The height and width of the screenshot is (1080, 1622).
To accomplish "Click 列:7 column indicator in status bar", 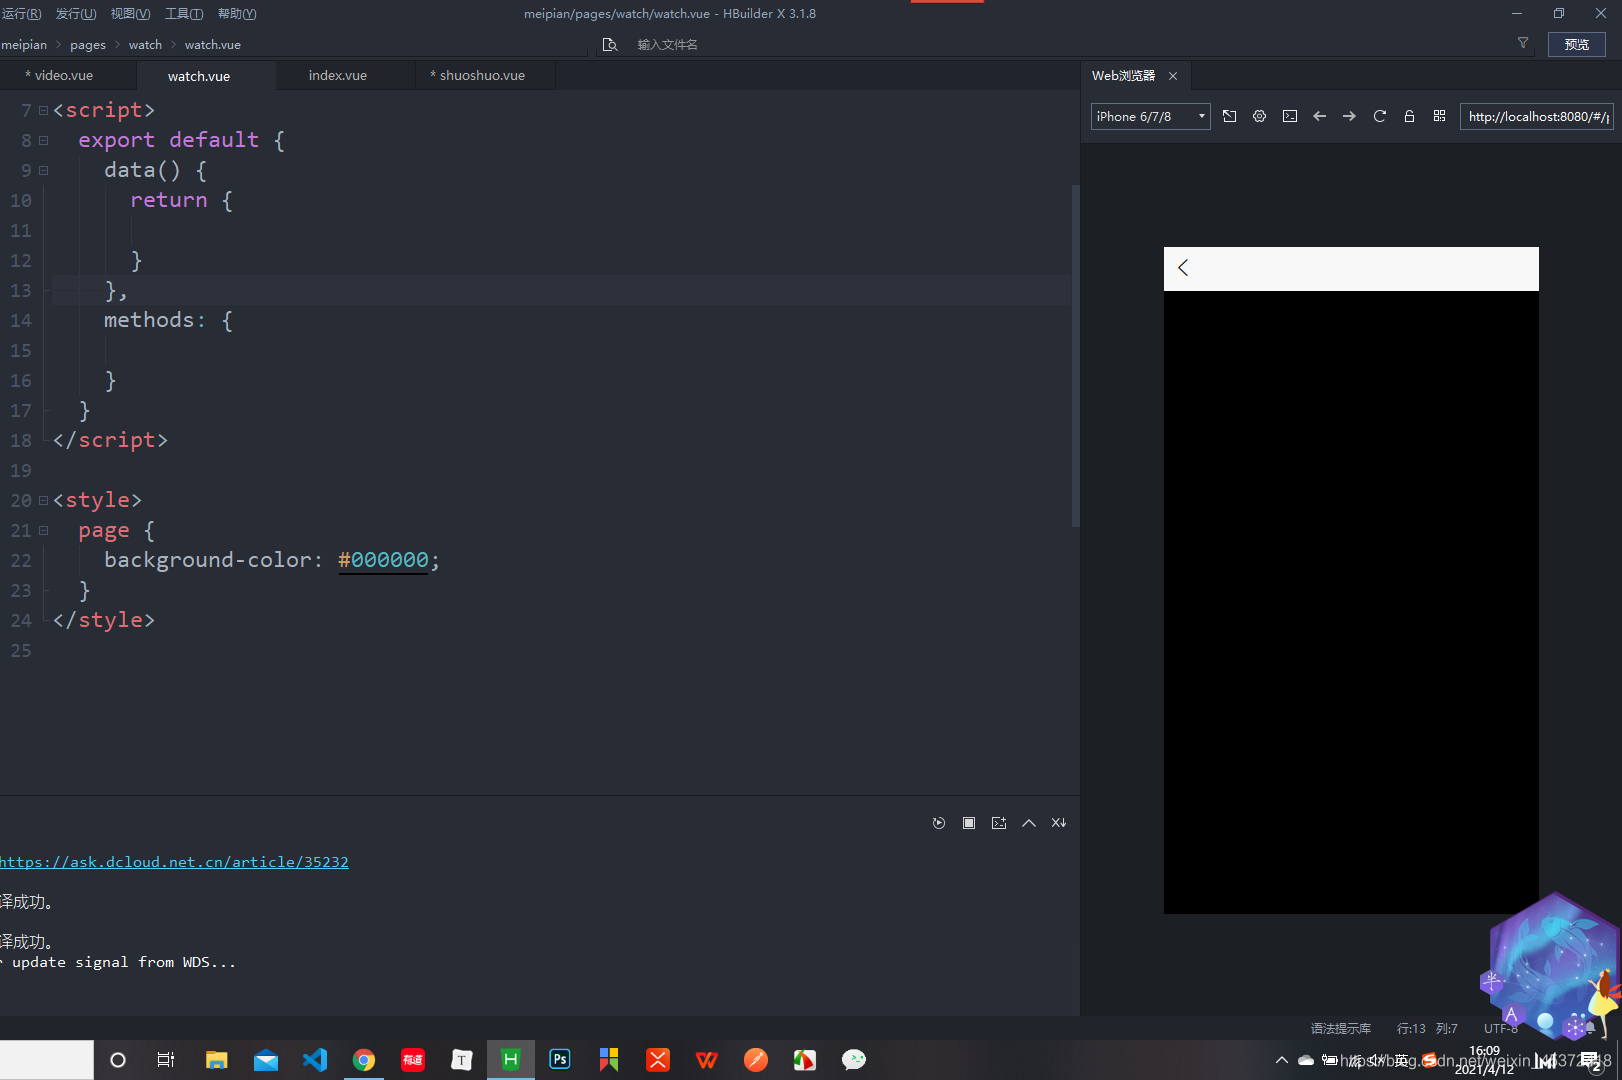I will pyautogui.click(x=1447, y=1028).
